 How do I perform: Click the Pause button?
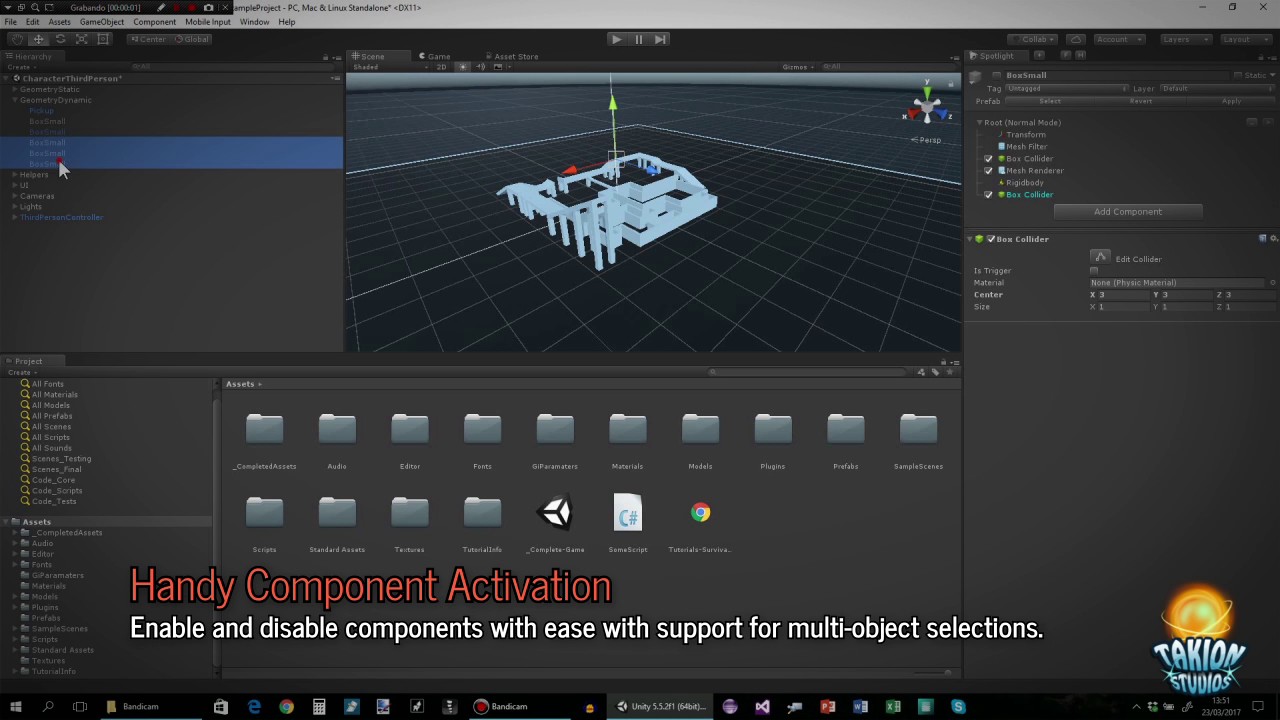tap(638, 39)
